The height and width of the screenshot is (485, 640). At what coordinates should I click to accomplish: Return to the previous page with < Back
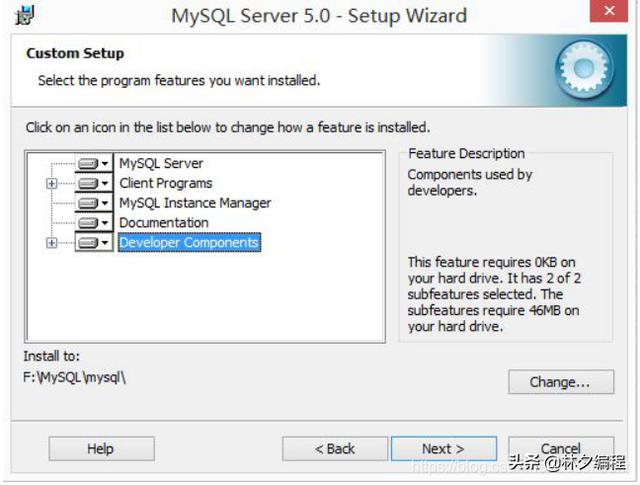tap(335, 449)
